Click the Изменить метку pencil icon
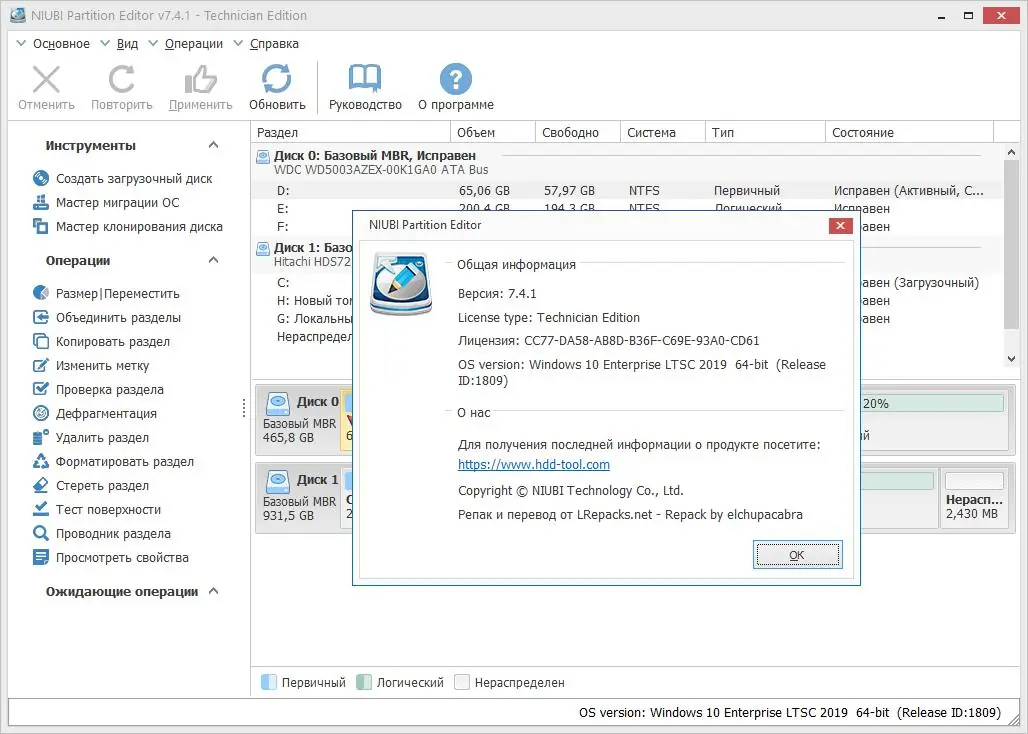The height and width of the screenshot is (734, 1028). 41,365
